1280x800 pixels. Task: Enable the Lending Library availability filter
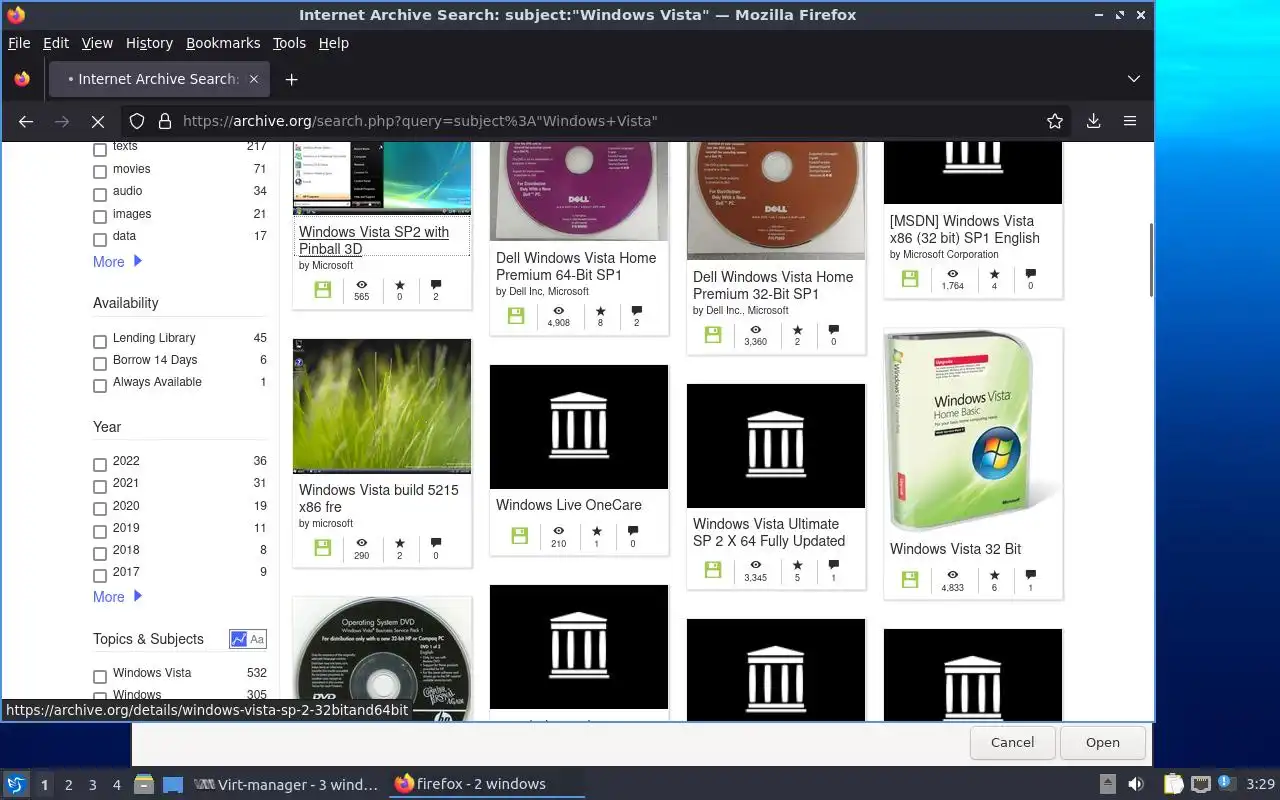pos(99,341)
